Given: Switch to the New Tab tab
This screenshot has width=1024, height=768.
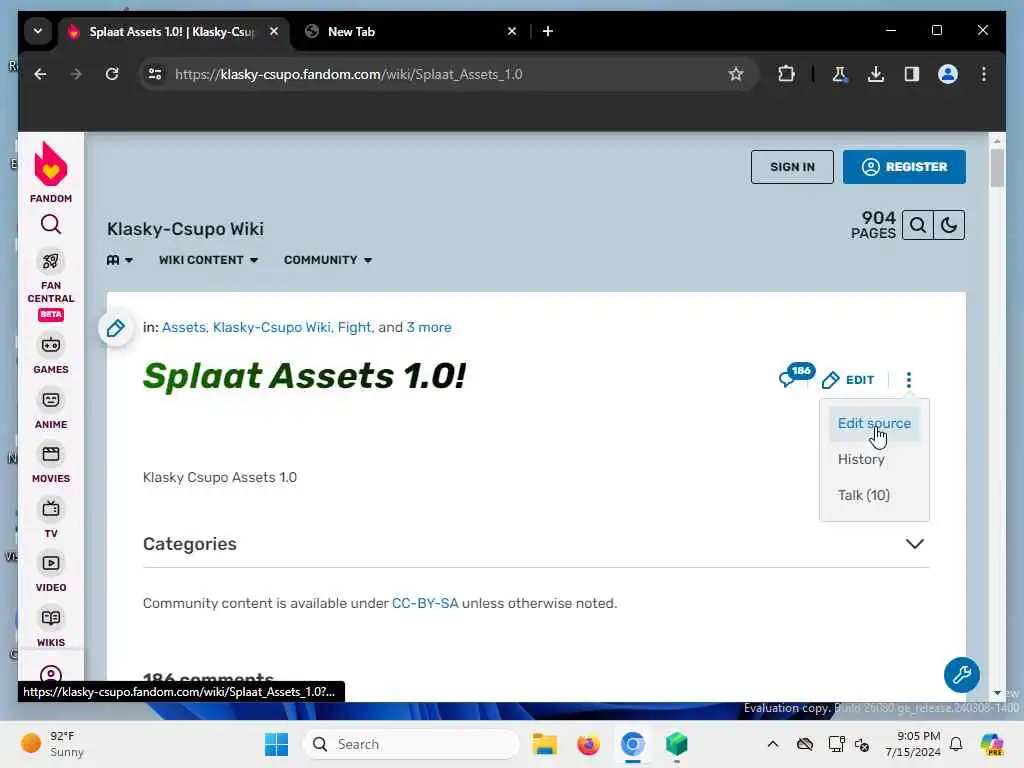Looking at the screenshot, I should point(411,31).
